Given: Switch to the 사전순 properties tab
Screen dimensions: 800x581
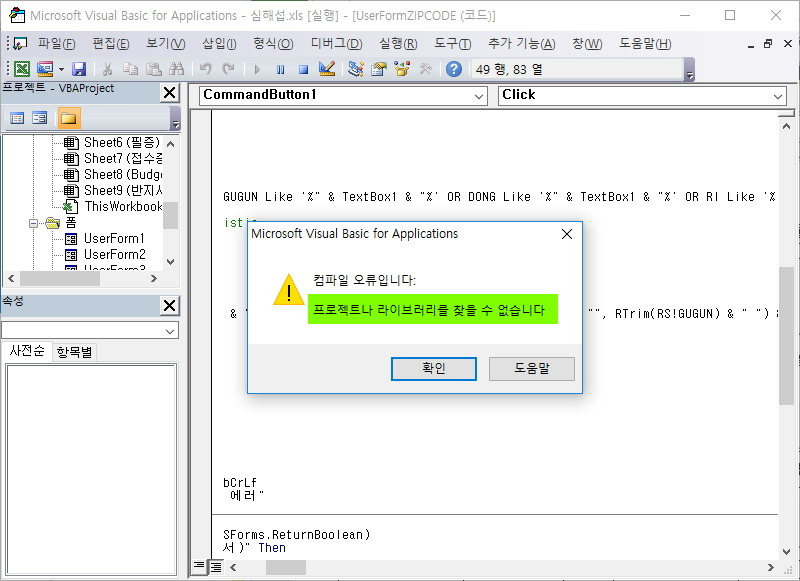Looking at the screenshot, I should (27, 351).
